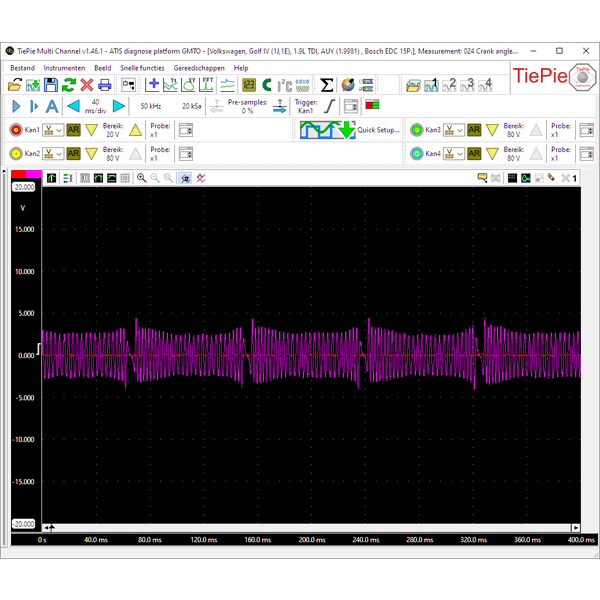Open the XY graph icon
The height and width of the screenshot is (600, 600).
click(x=190, y=85)
